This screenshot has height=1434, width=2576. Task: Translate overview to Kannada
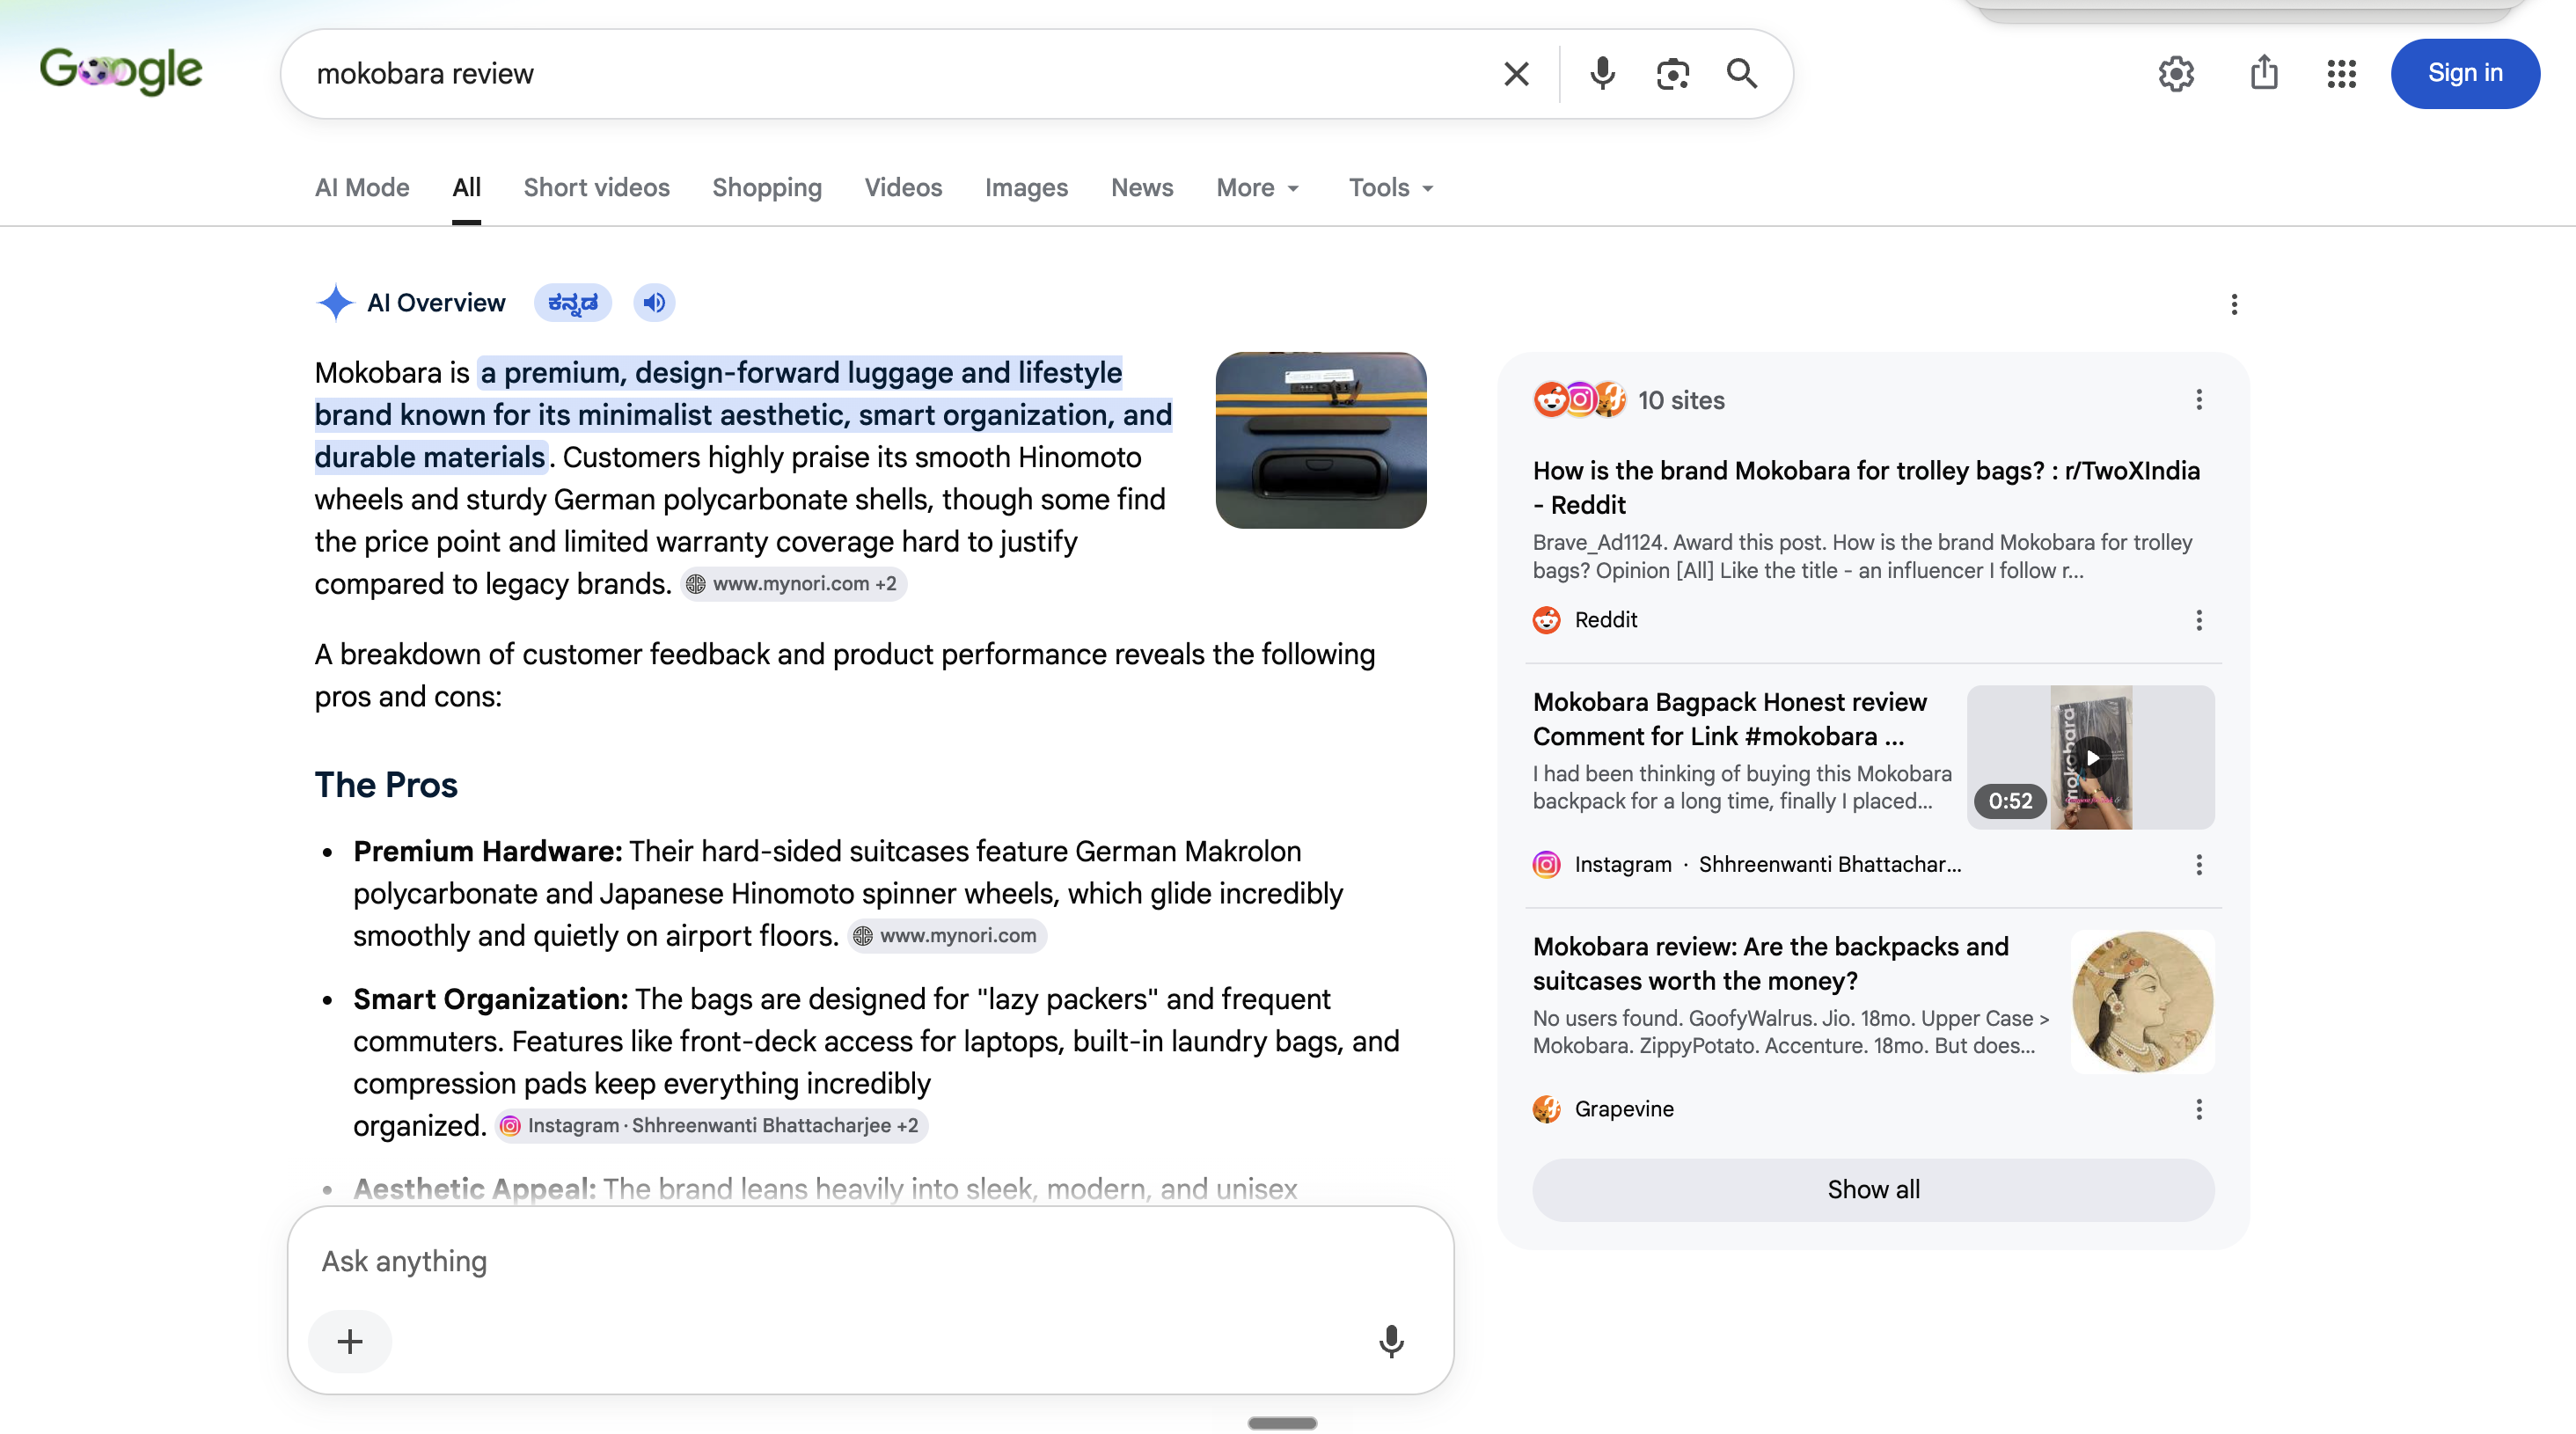(x=572, y=303)
